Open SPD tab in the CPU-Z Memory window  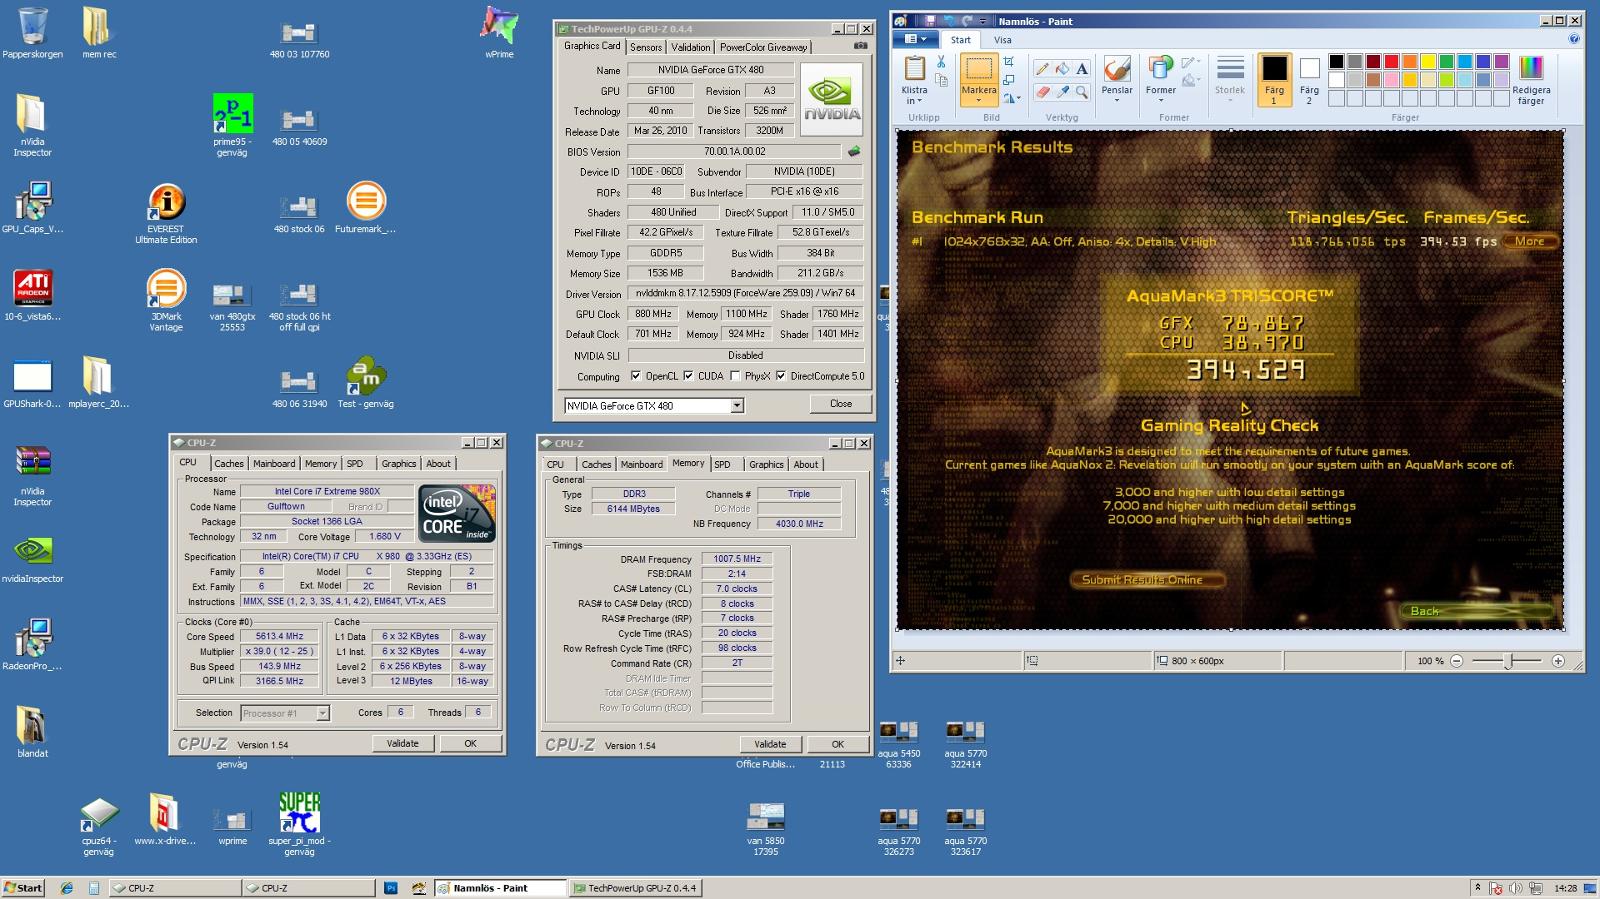click(723, 464)
